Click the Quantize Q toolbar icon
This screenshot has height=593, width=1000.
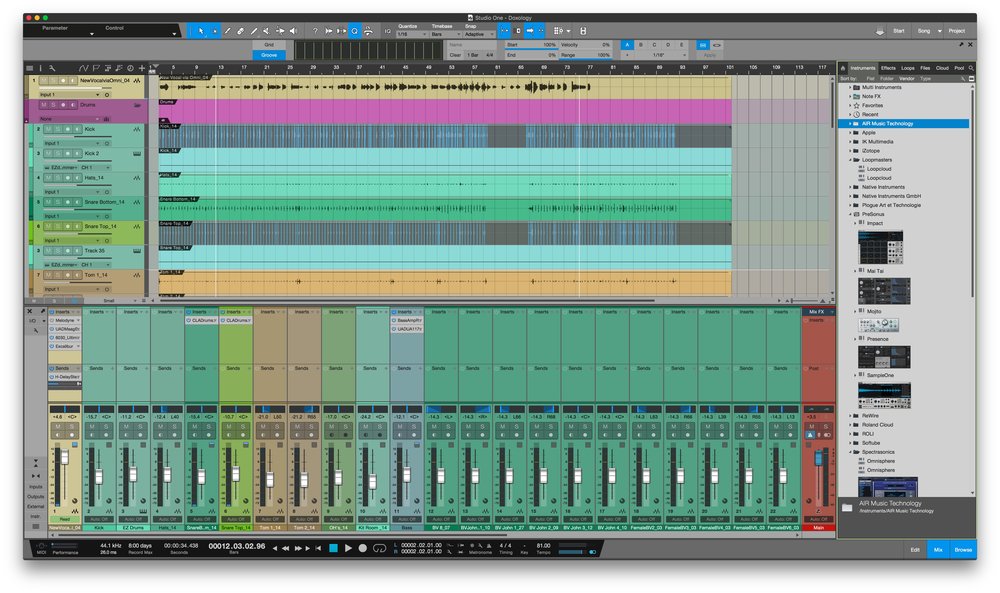[355, 31]
